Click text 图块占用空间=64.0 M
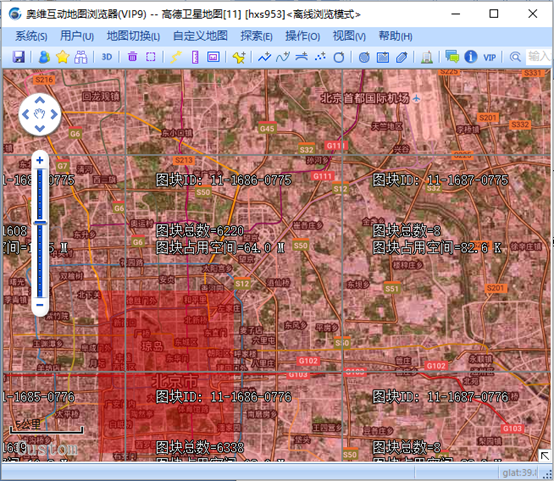 [x=220, y=248]
